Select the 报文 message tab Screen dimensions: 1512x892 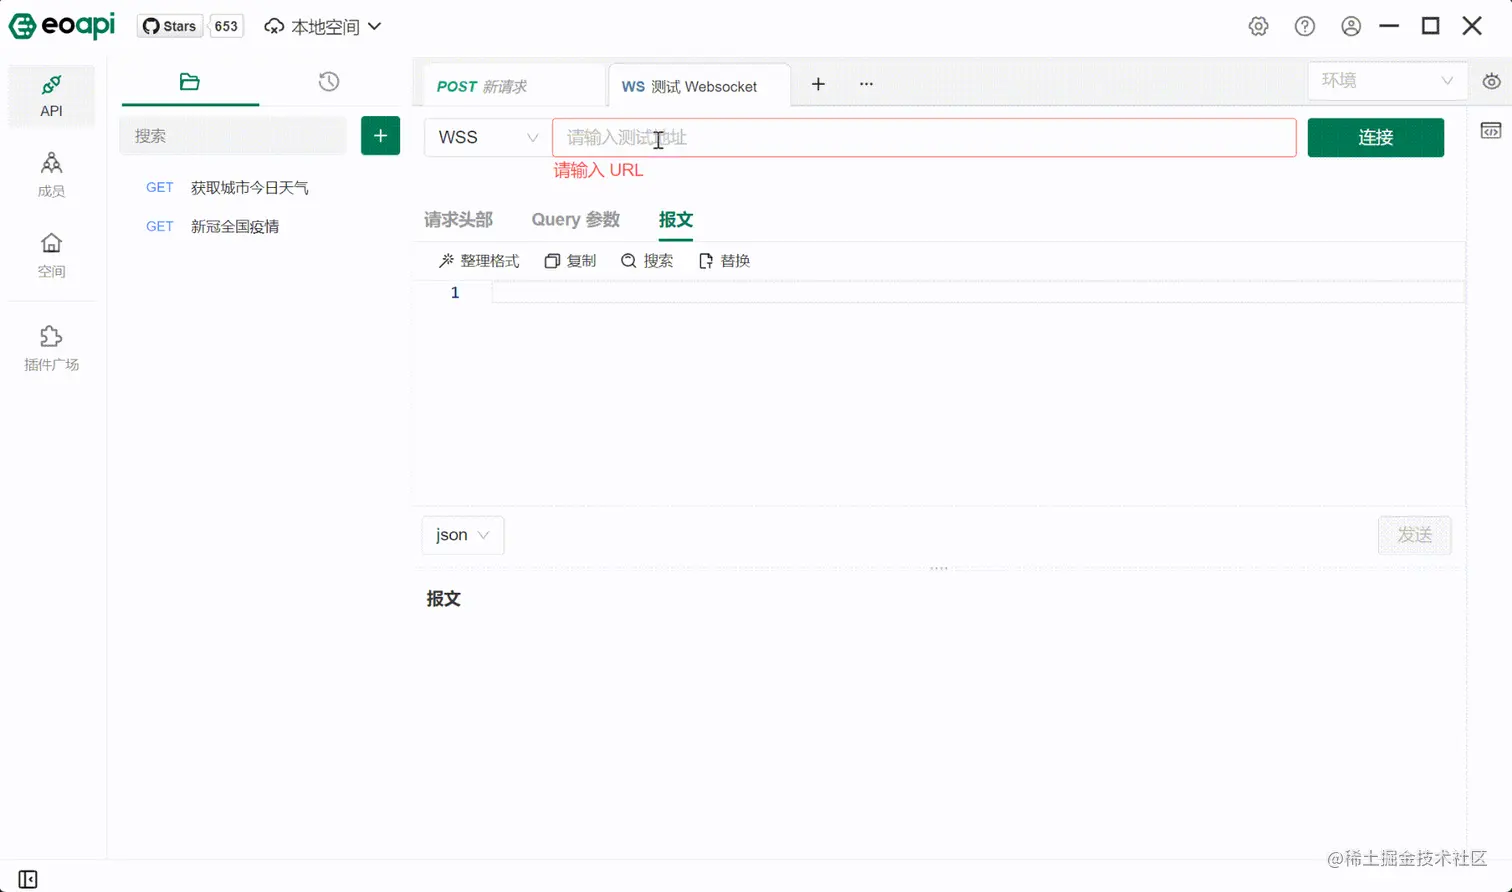676,219
